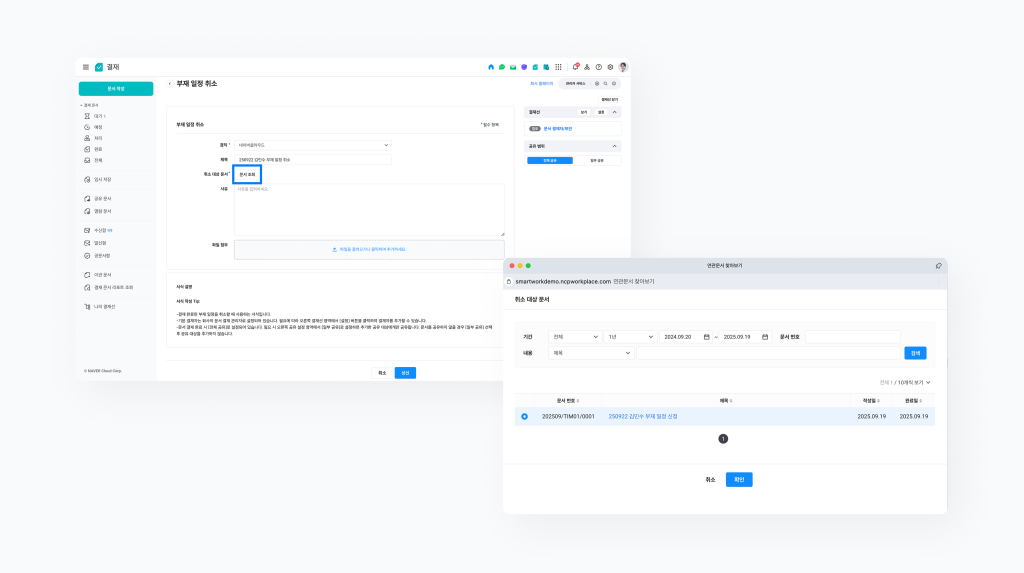Viewport: 1024px width, 573px height.
Task: Click the 문서 번호 input field
Action: 852,337
